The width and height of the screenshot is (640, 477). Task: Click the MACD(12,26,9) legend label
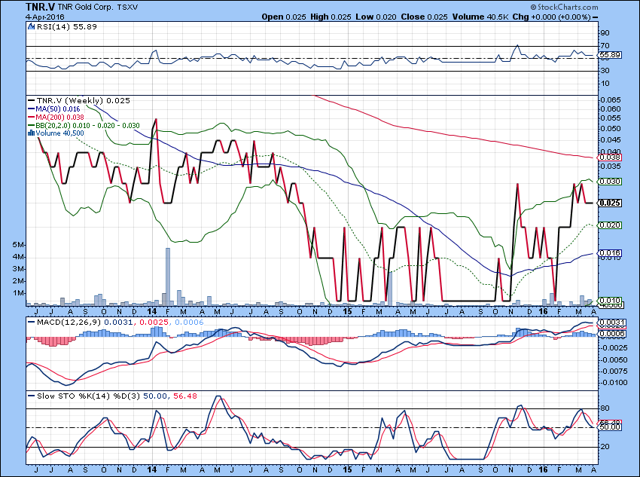[x=69, y=322]
